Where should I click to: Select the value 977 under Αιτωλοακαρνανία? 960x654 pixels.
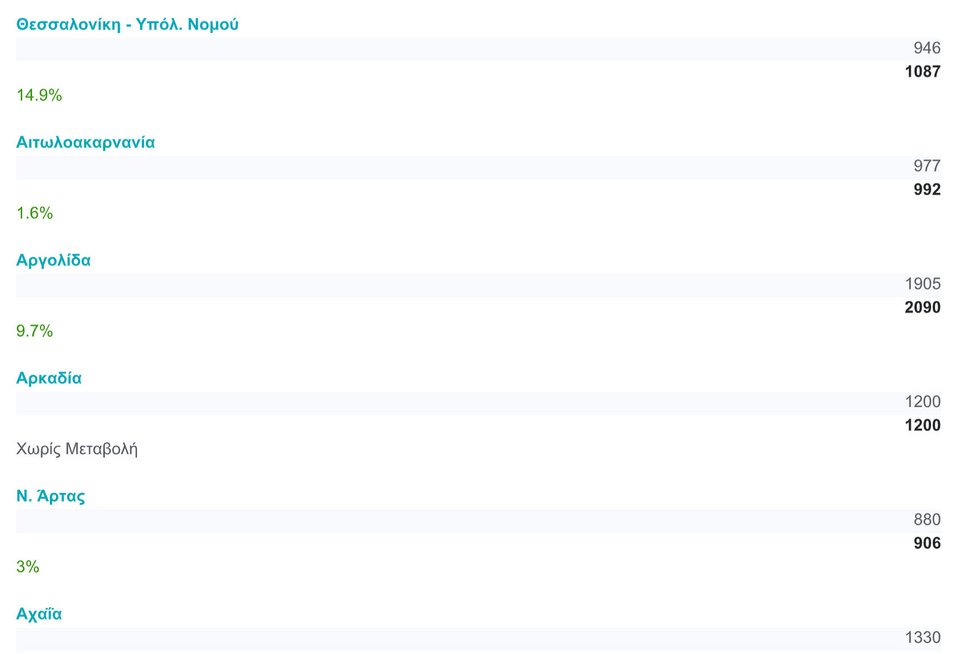[926, 166]
